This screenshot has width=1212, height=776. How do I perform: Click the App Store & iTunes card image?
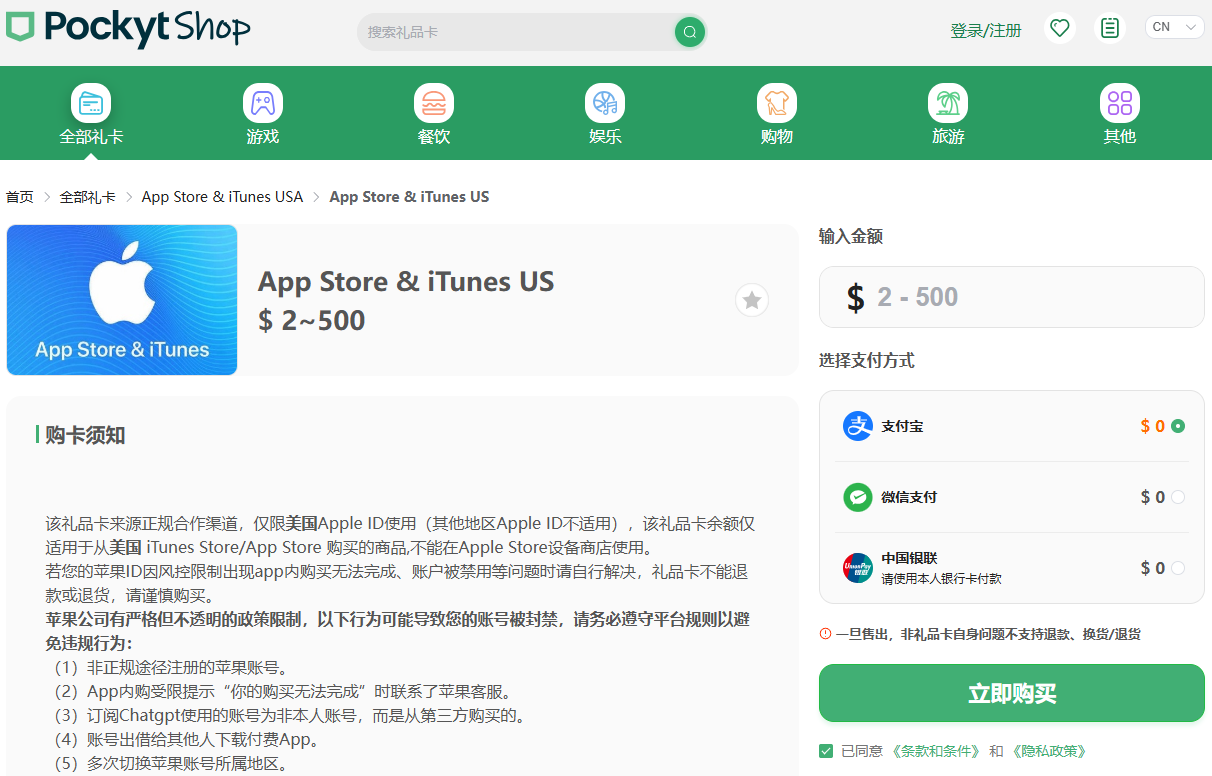pyautogui.click(x=122, y=300)
